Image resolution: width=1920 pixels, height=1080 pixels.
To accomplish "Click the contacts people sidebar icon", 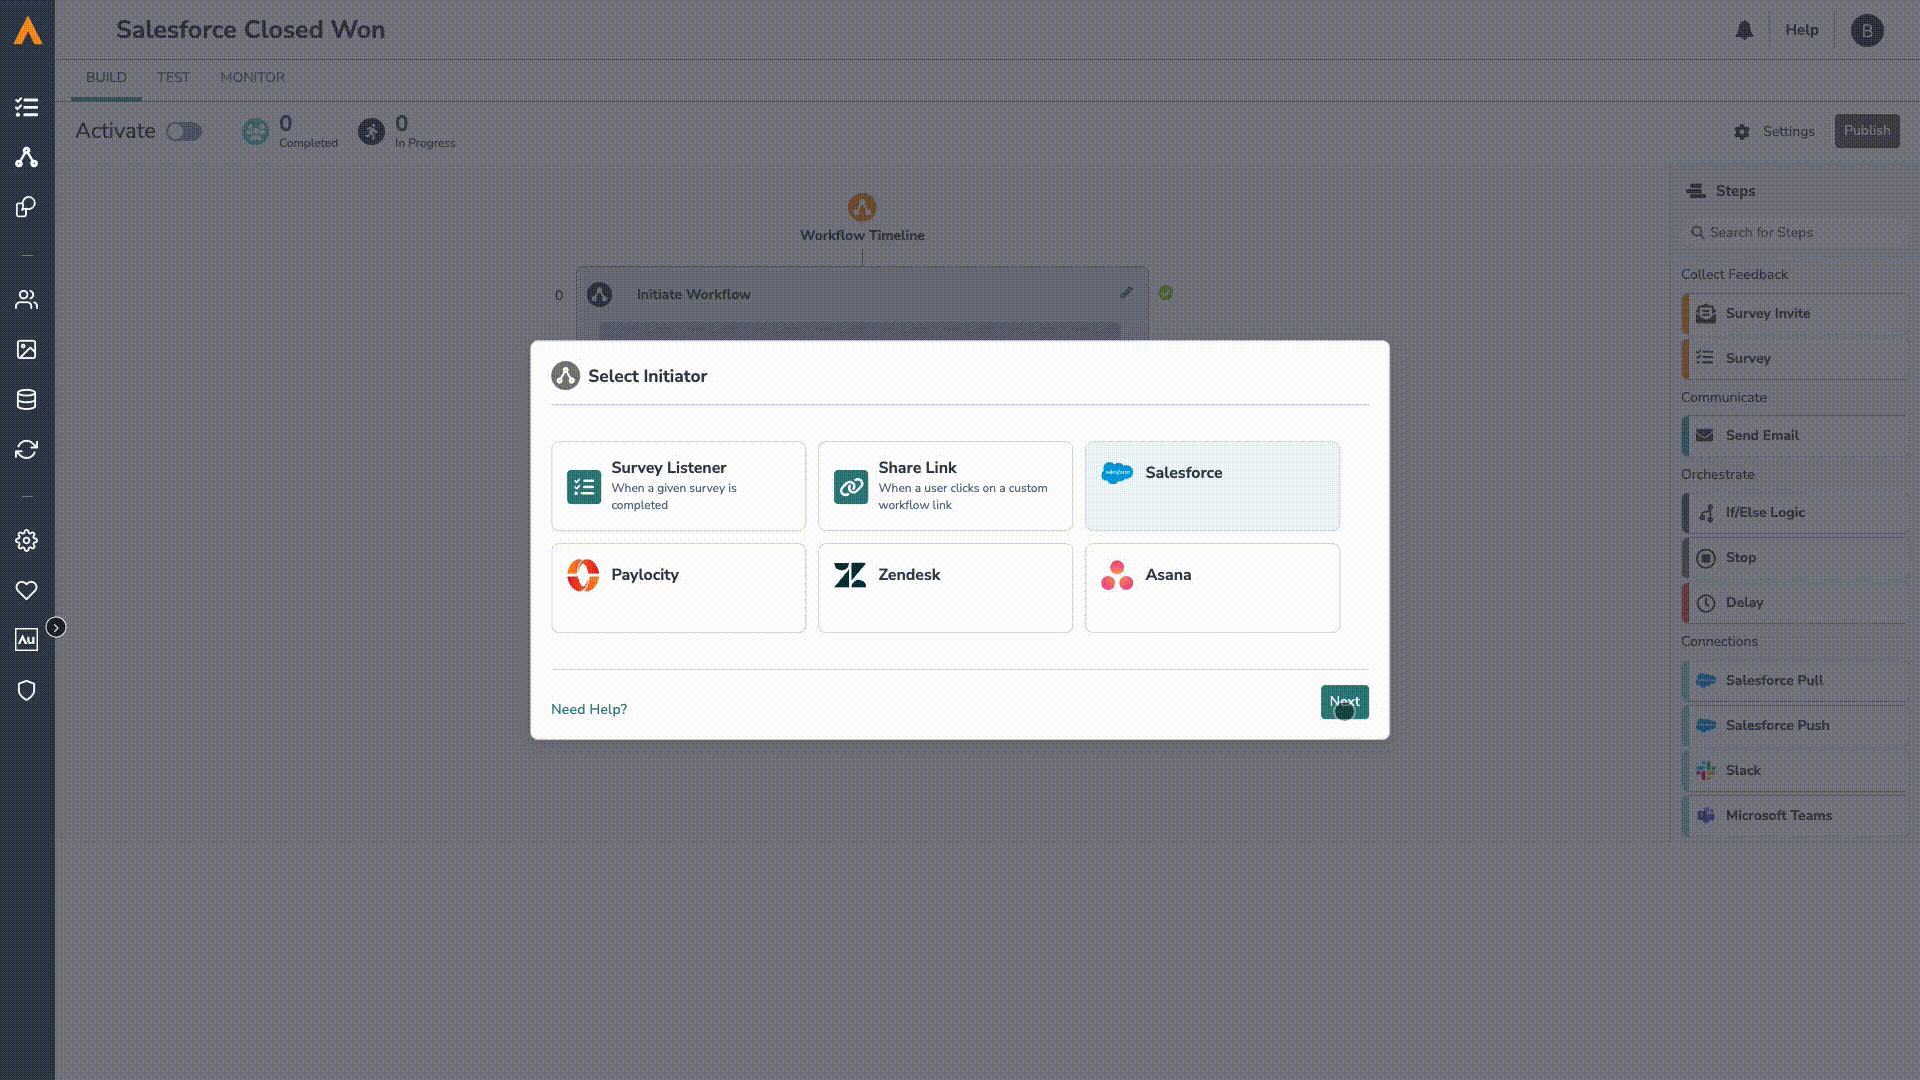I will pos(27,299).
